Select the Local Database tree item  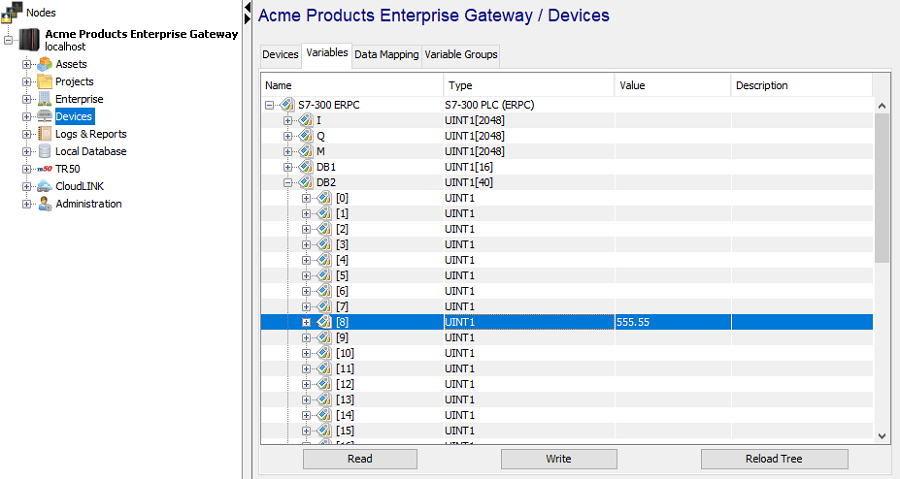tap(91, 151)
